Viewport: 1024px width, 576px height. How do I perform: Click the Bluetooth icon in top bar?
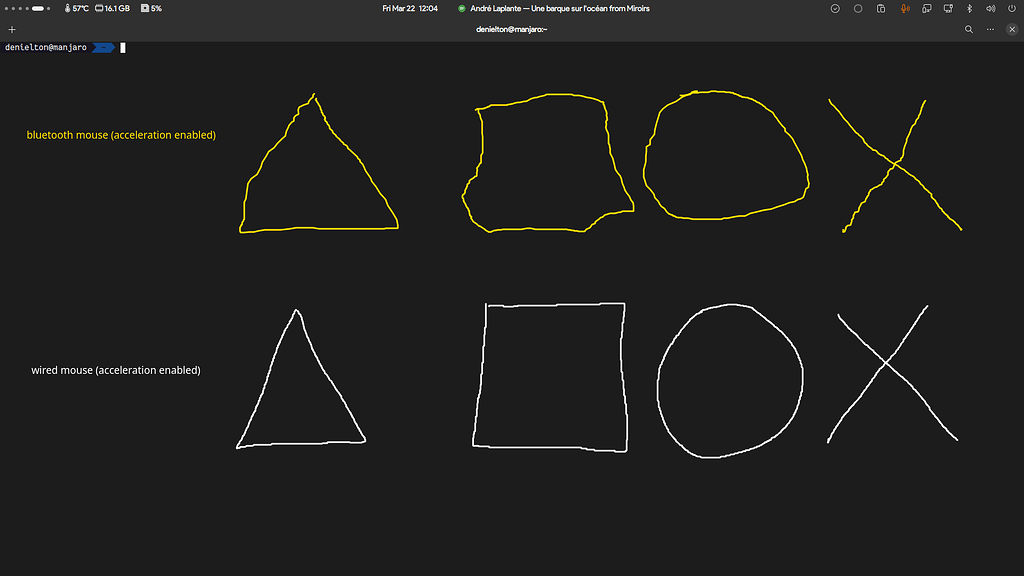pyautogui.click(x=968, y=8)
